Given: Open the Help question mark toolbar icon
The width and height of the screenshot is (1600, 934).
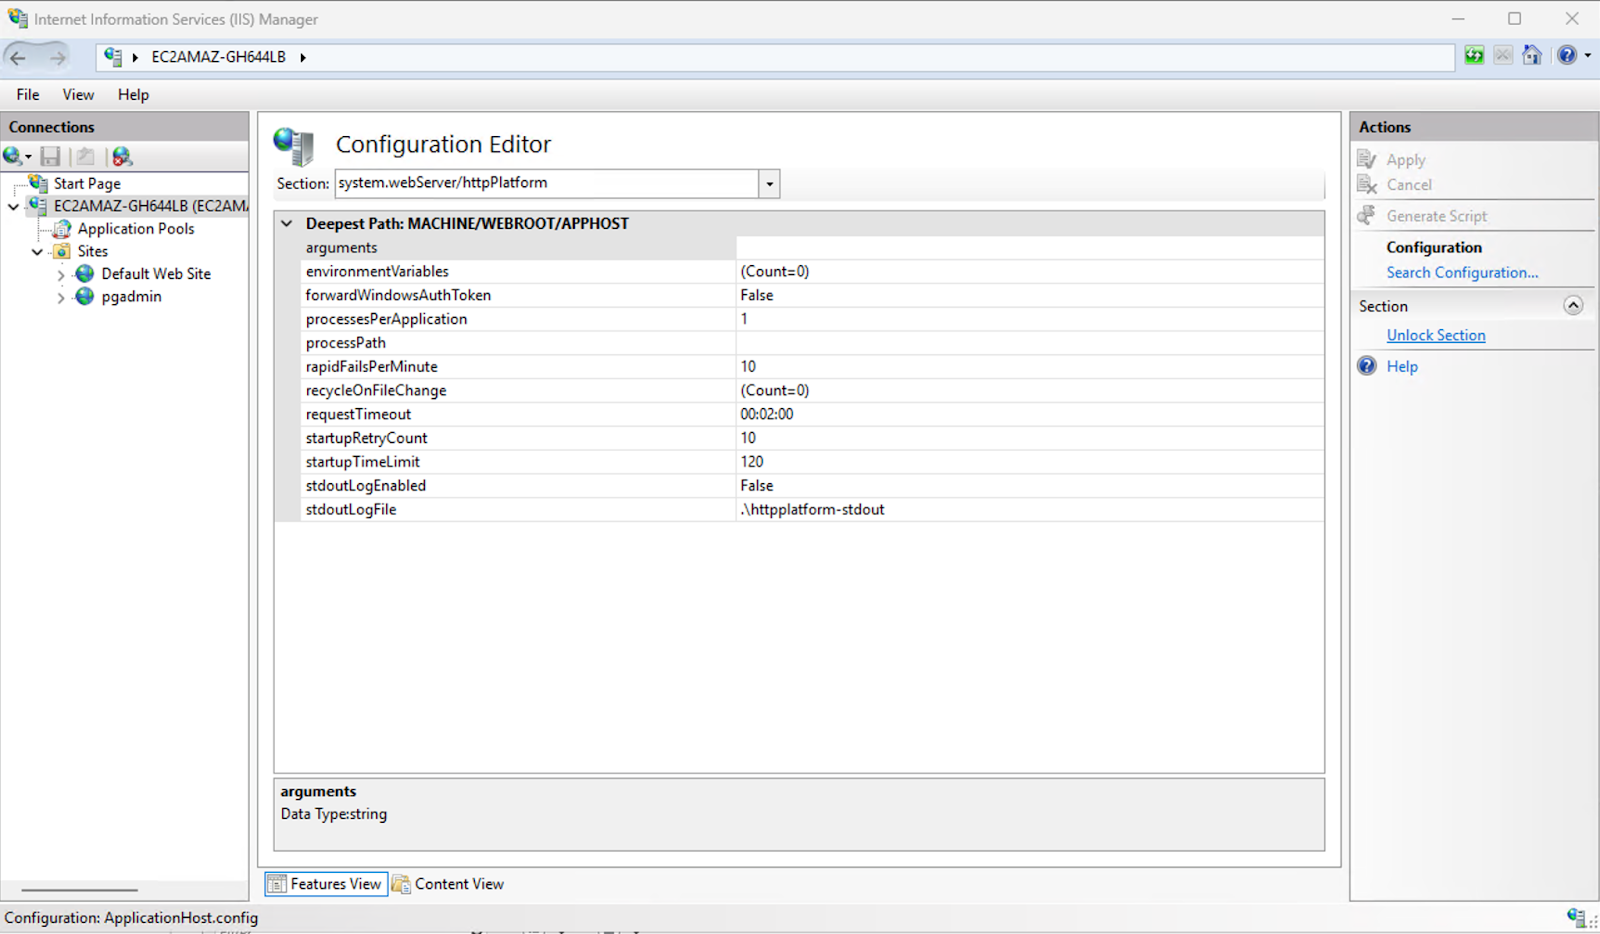Looking at the screenshot, I should point(1567,56).
